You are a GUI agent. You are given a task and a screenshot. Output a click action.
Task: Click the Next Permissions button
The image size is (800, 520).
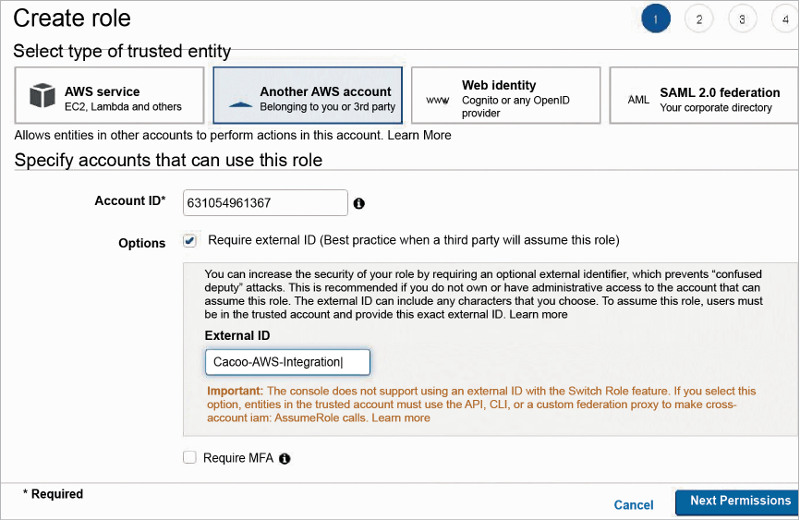pos(738,502)
